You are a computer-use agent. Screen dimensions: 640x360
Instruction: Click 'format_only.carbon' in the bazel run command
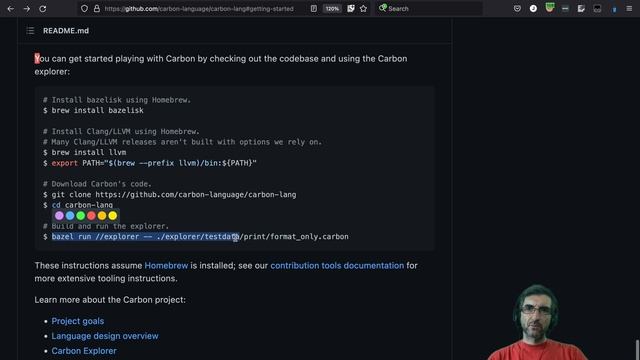(309, 237)
